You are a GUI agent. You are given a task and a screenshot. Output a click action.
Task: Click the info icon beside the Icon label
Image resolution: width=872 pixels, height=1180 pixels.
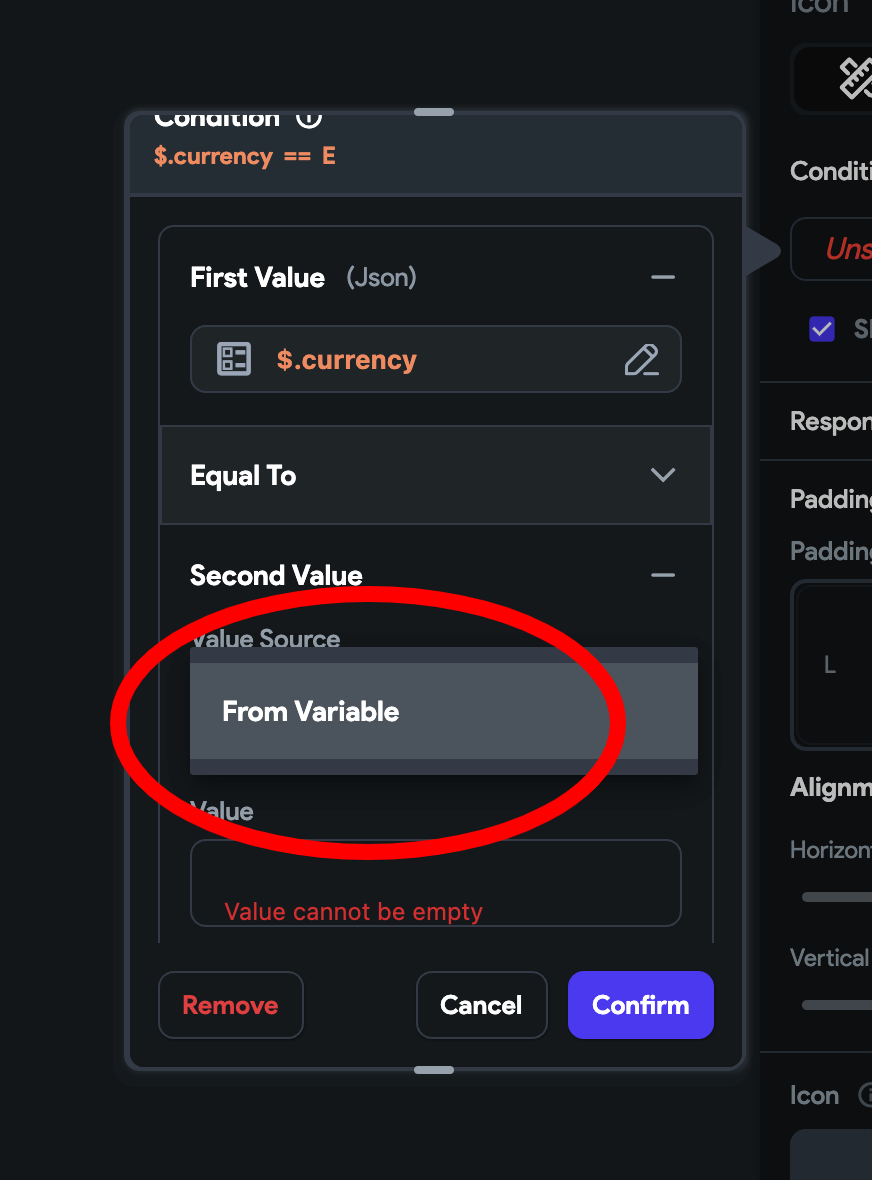pyautogui.click(x=866, y=1095)
